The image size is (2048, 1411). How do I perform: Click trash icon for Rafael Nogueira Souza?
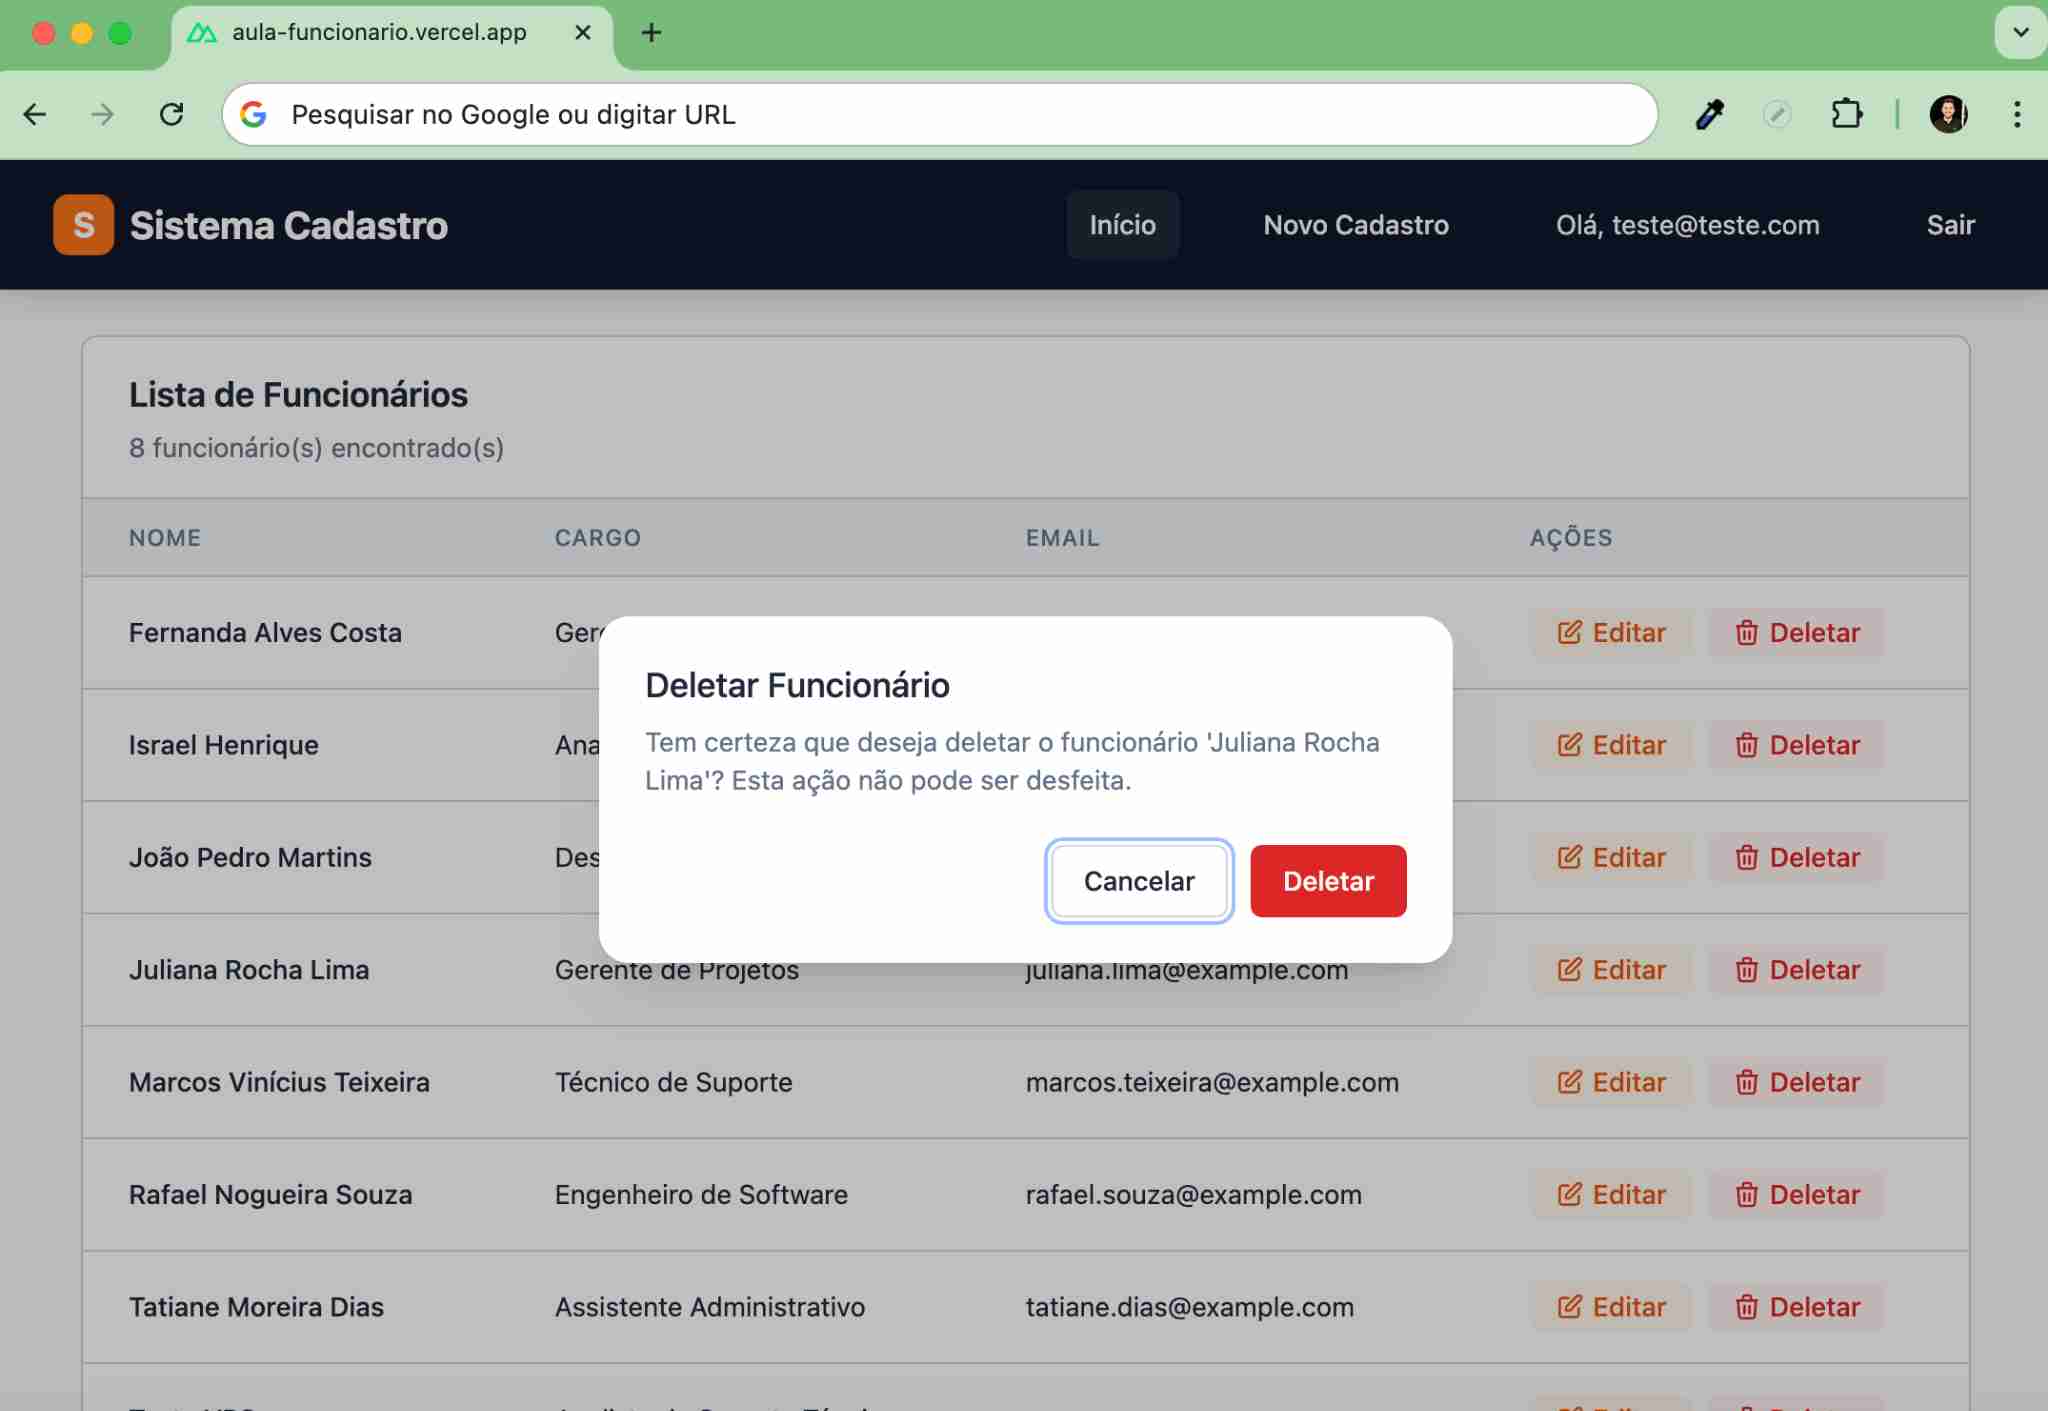click(1746, 1195)
